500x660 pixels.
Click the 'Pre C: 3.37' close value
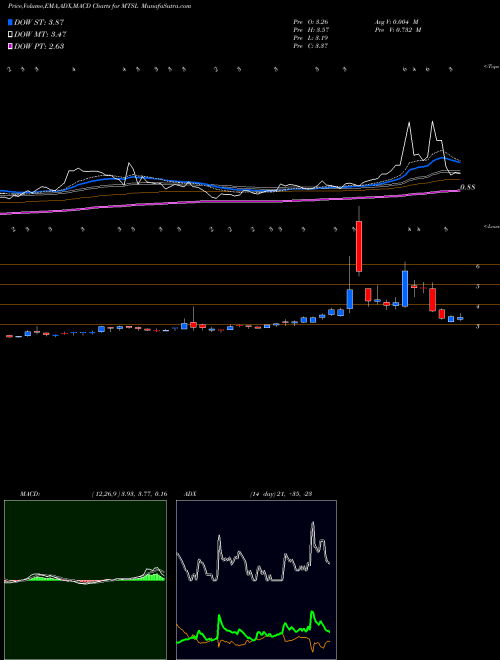tap(311, 46)
